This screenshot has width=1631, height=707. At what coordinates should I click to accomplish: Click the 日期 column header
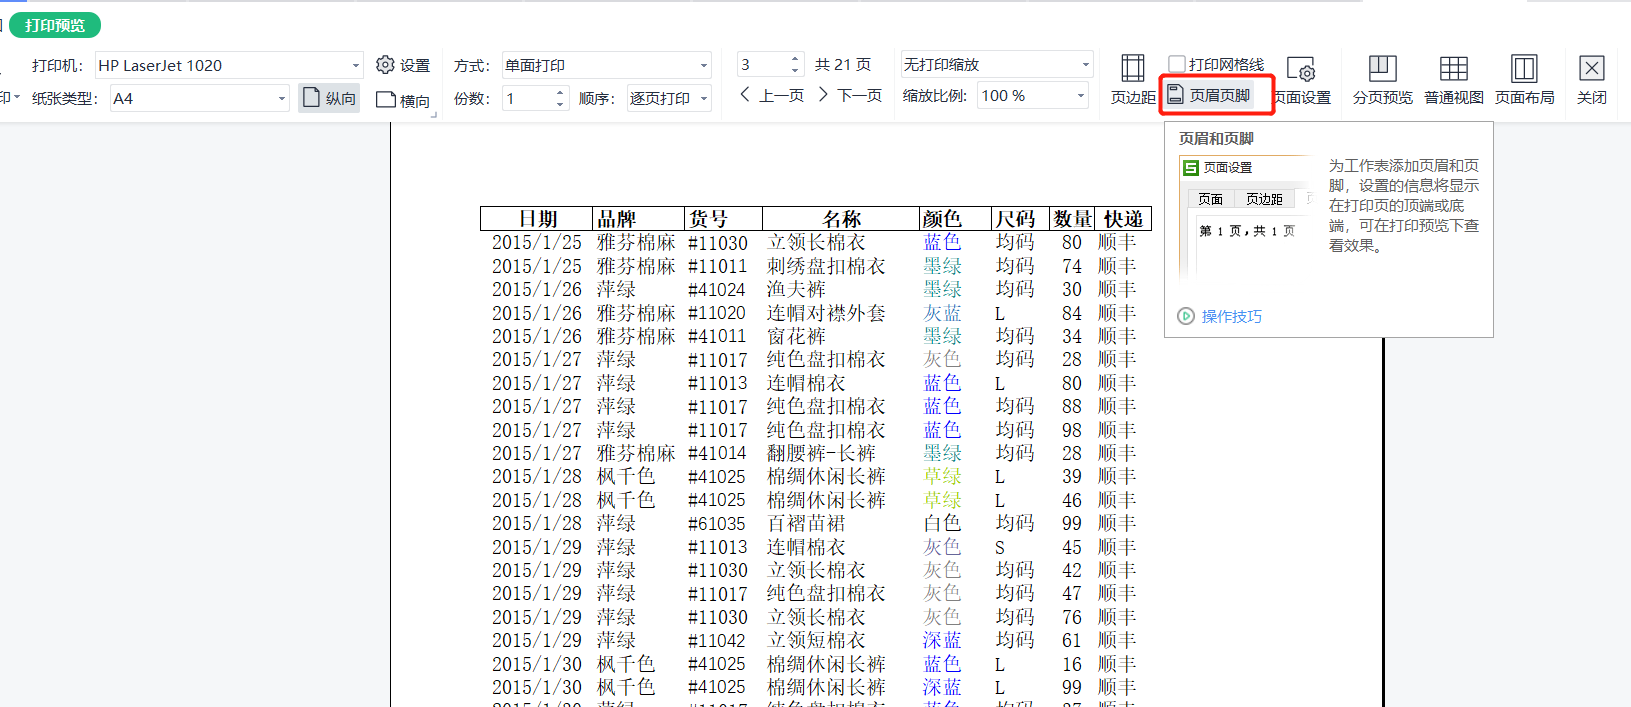536,219
